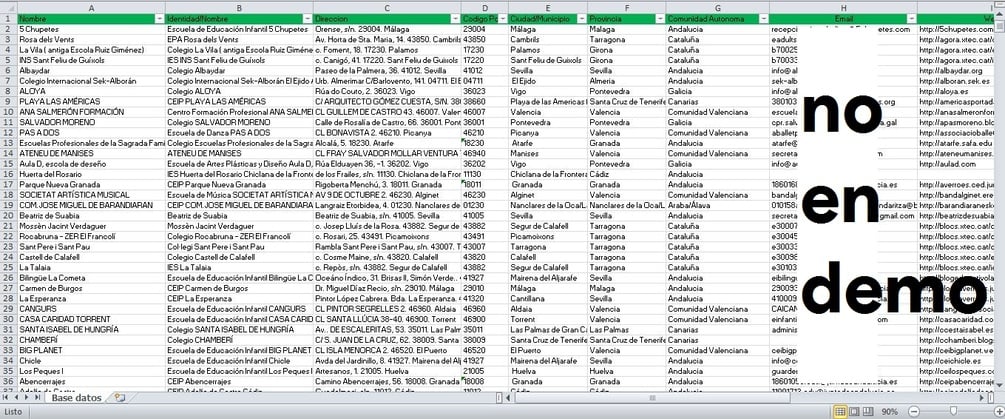Screen dimensions: 1005x419
Task: Zoom in with the plus button
Action: [999, 411]
